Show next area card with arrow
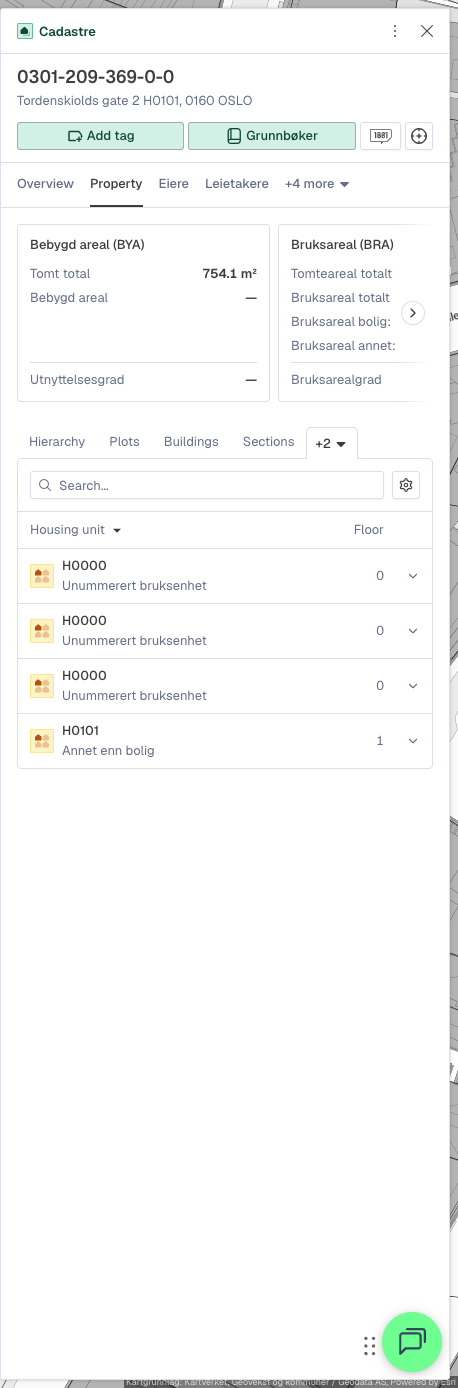This screenshot has width=458, height=1388. tap(413, 313)
